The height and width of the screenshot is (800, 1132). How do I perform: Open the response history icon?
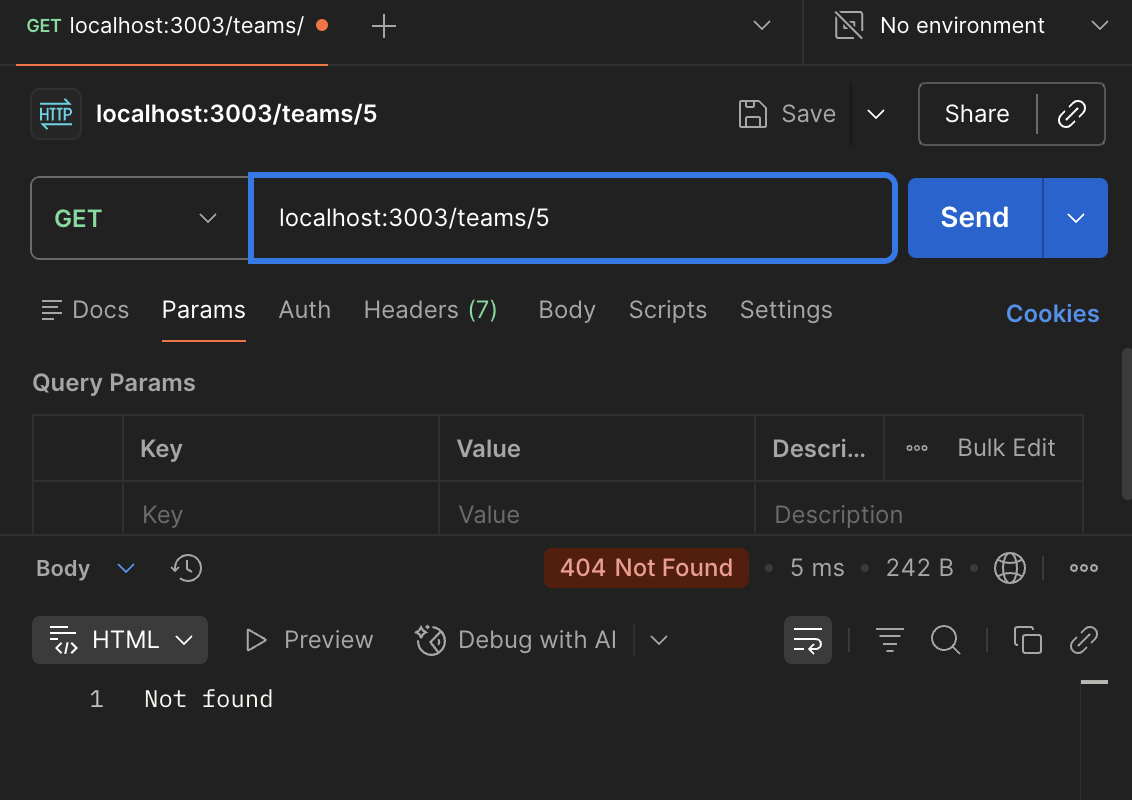(187, 568)
